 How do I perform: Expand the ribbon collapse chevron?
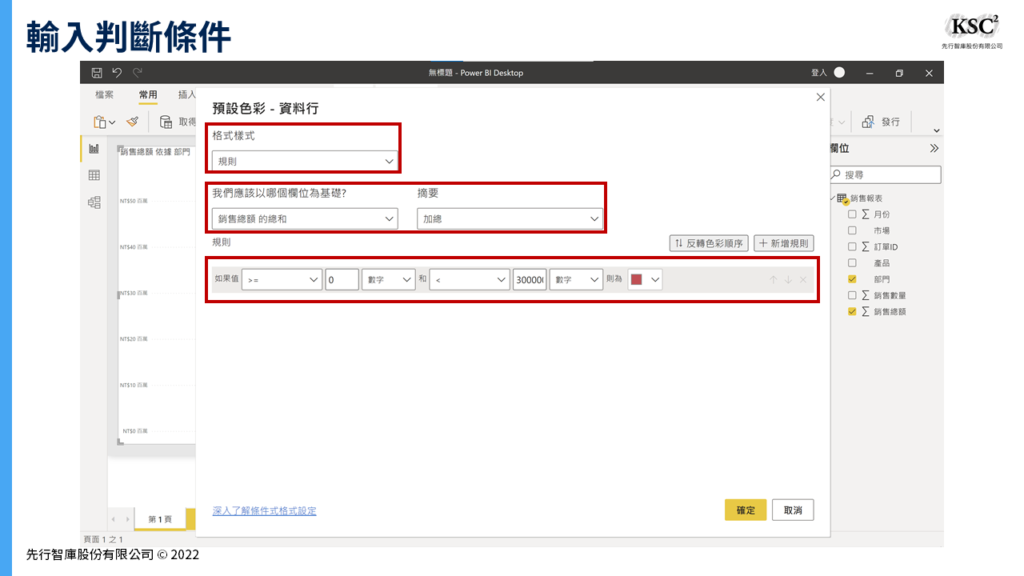(x=936, y=131)
